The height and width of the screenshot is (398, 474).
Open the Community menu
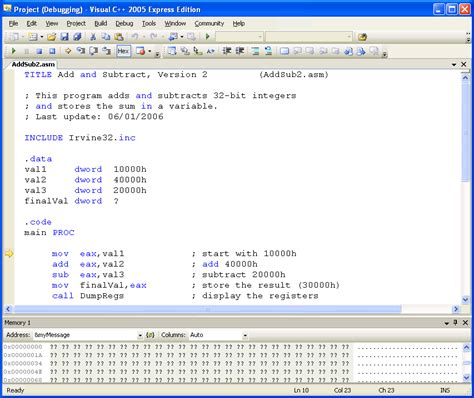[209, 23]
